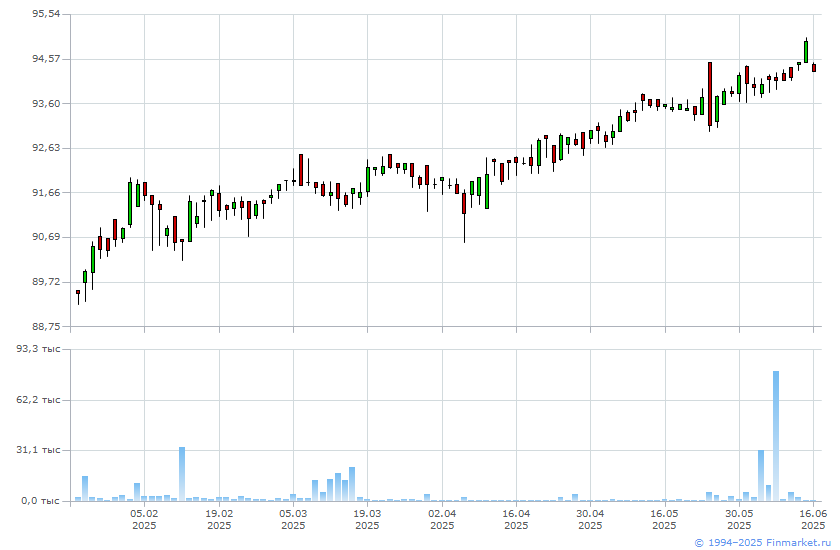840x550 pixels.
Task: Click the 05.03 2025 date label
Action: [x=293, y=519]
